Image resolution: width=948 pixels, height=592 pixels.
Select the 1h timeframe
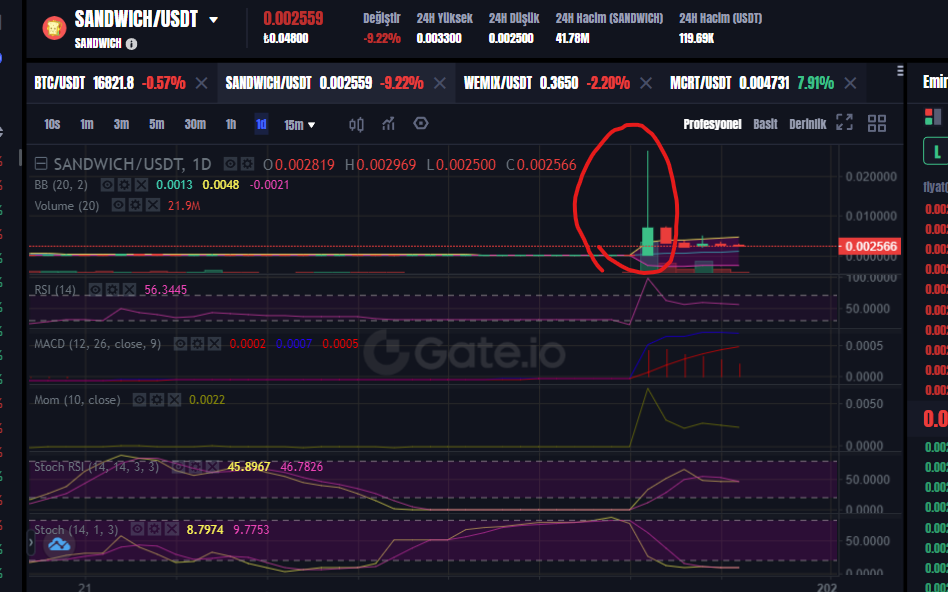pos(231,124)
